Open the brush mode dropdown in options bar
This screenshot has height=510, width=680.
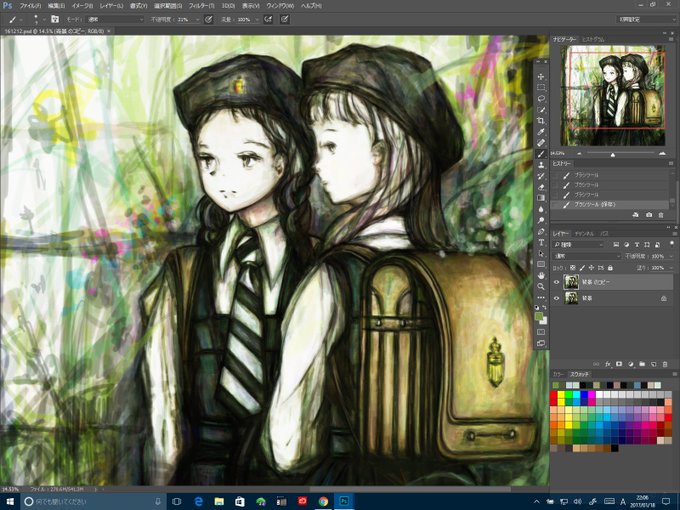114,20
